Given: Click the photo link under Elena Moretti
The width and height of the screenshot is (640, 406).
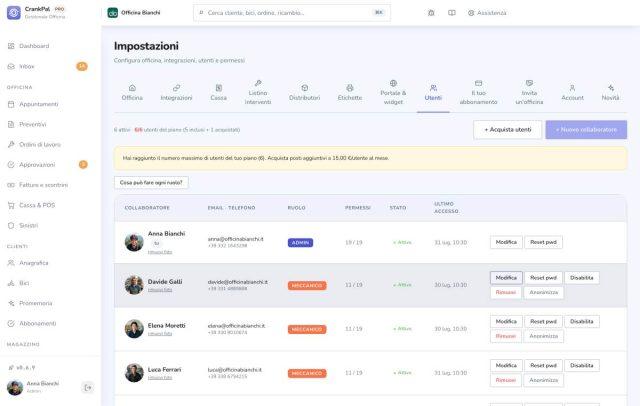Looking at the screenshot, I should 160,334.
